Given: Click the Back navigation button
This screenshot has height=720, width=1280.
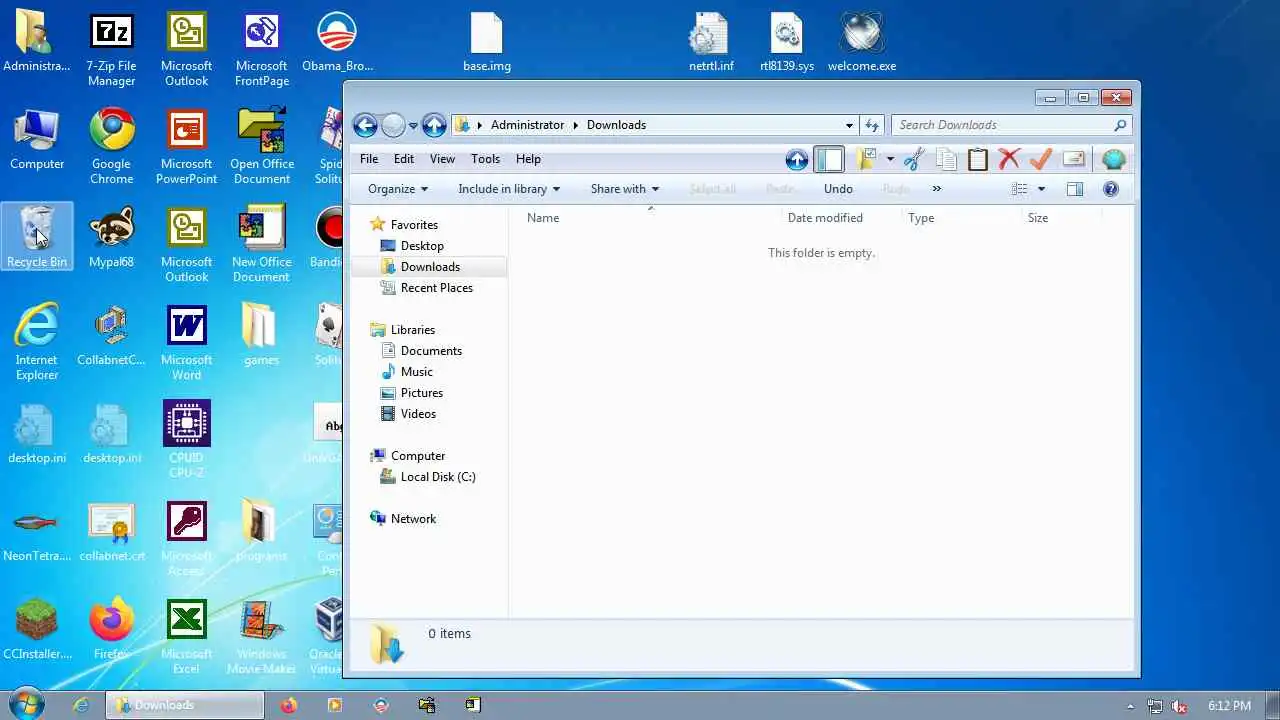Looking at the screenshot, I should coord(365,125).
